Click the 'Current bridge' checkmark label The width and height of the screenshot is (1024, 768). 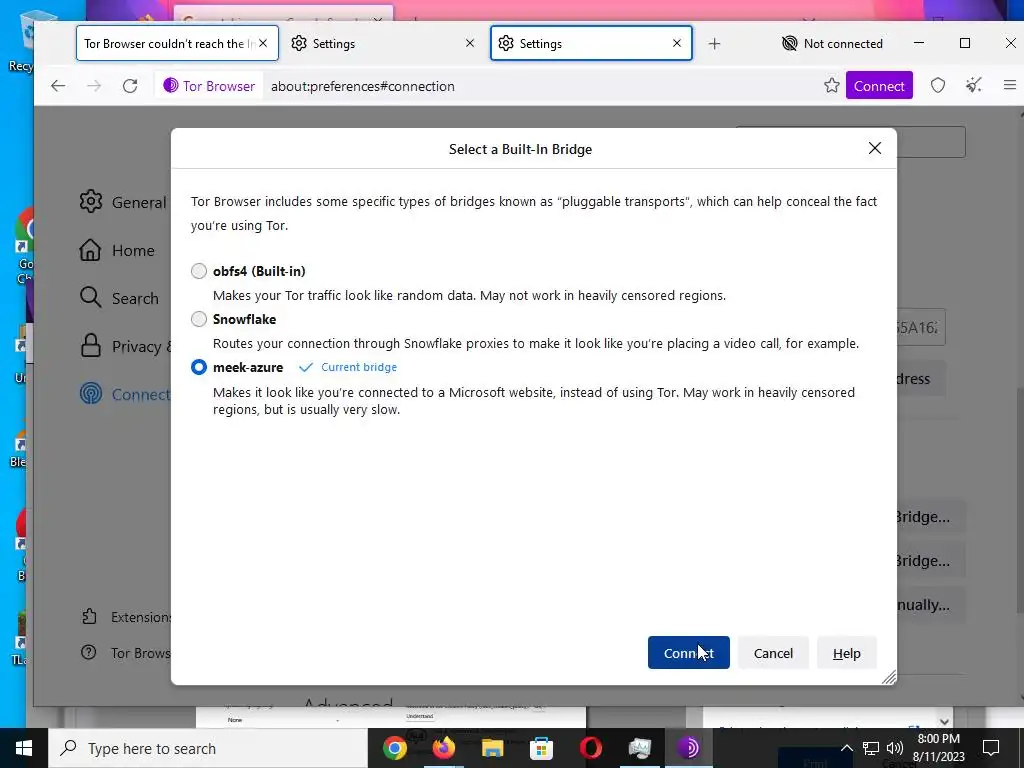(348, 367)
